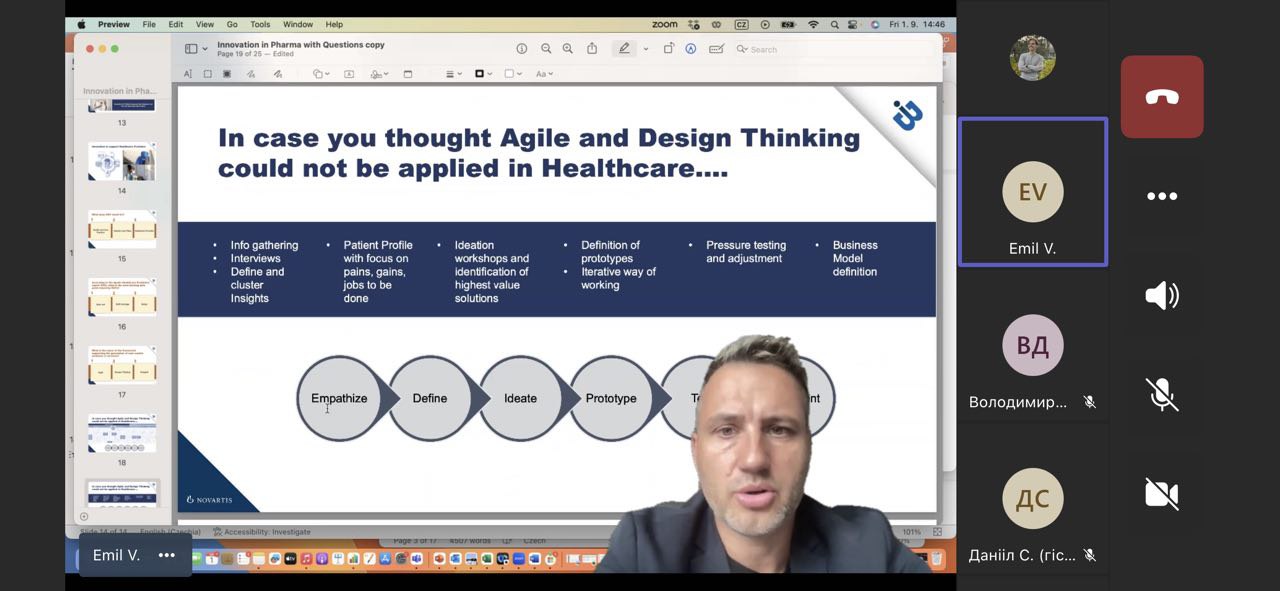This screenshot has width=1280, height=591.
Task: Open the View menu
Action: pos(205,24)
